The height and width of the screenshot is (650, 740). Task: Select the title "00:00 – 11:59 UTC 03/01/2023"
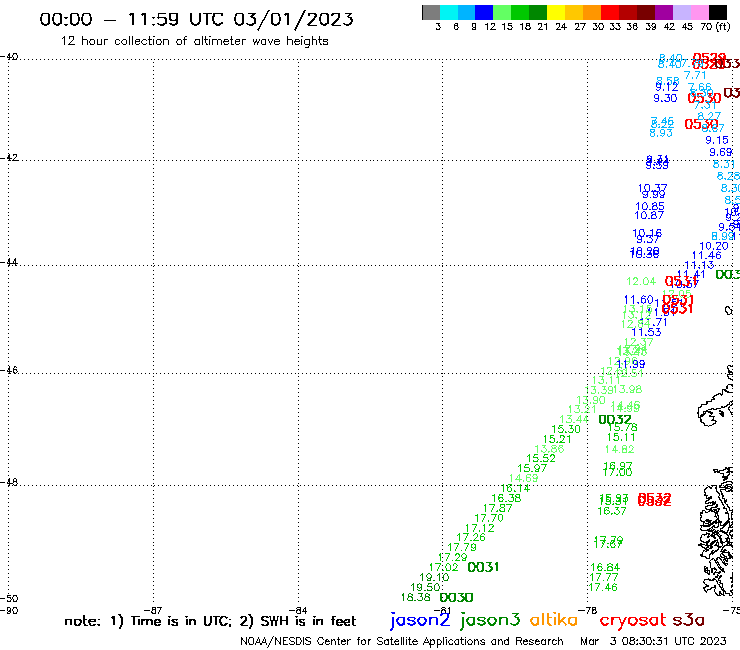196,19
